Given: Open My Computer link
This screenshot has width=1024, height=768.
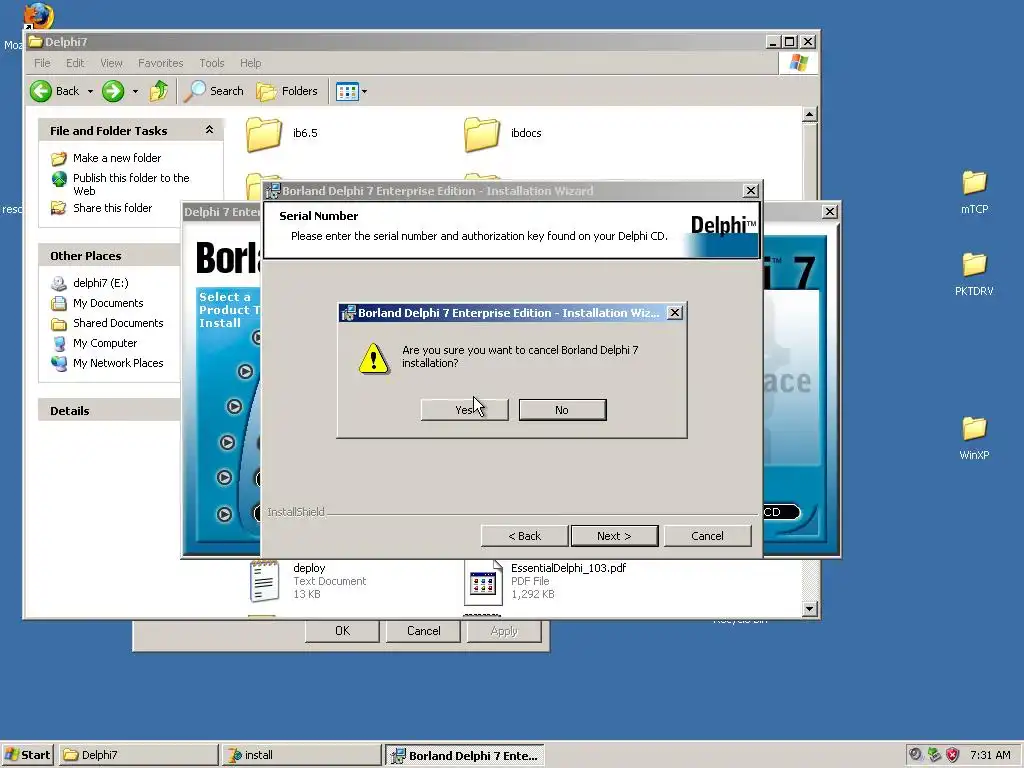Looking at the screenshot, I should [x=105, y=343].
